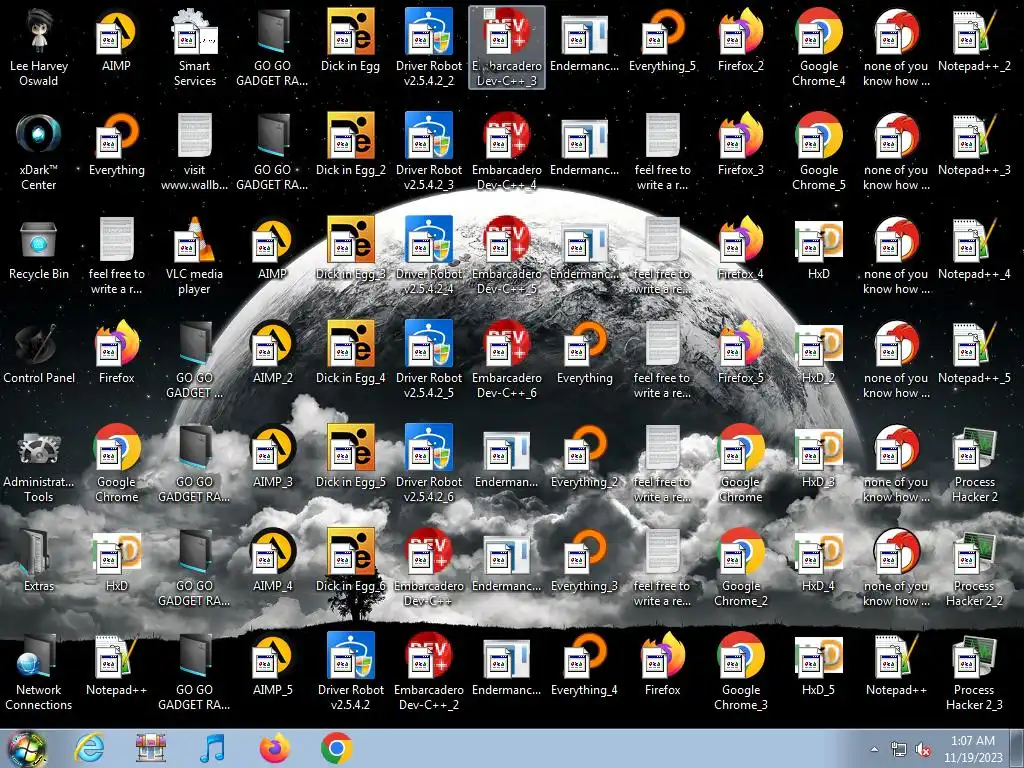Screen dimensions: 1024x768
Task: Open the Recycle Bin
Action: pos(39,250)
